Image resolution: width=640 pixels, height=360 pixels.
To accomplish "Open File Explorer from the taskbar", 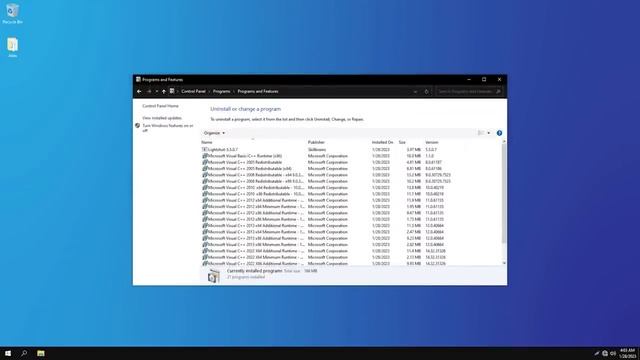I will pyautogui.click(x=41, y=353).
